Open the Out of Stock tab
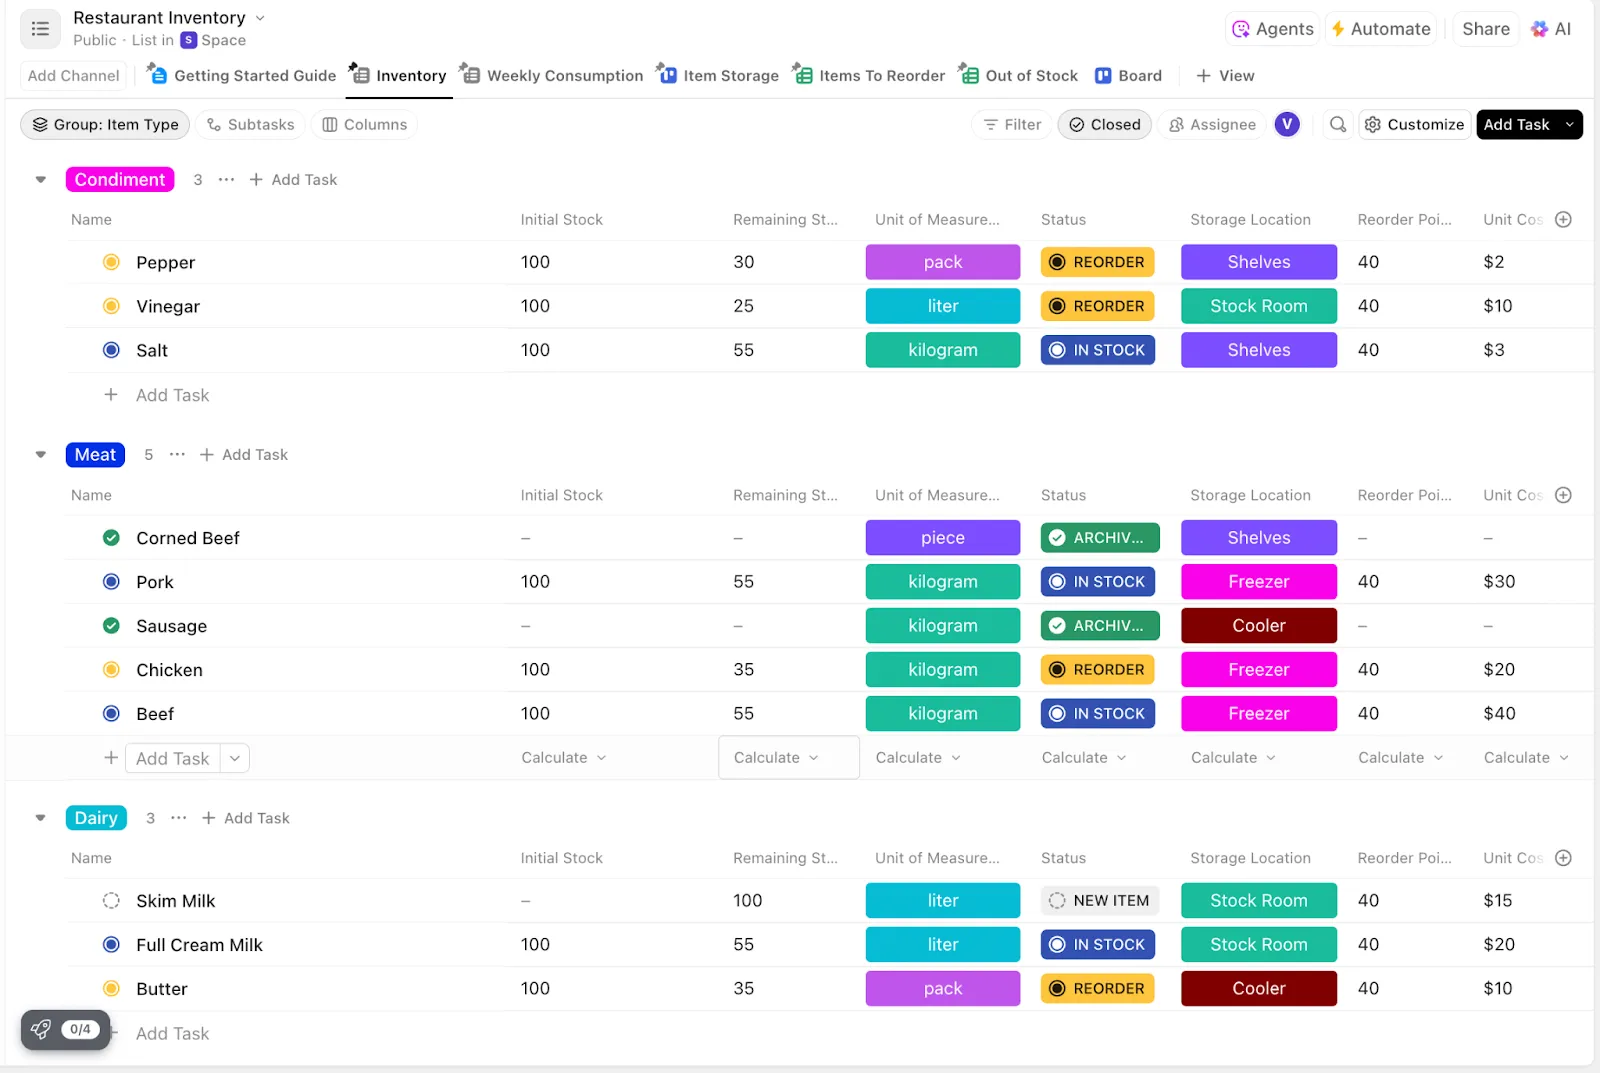1600x1073 pixels. (1018, 75)
